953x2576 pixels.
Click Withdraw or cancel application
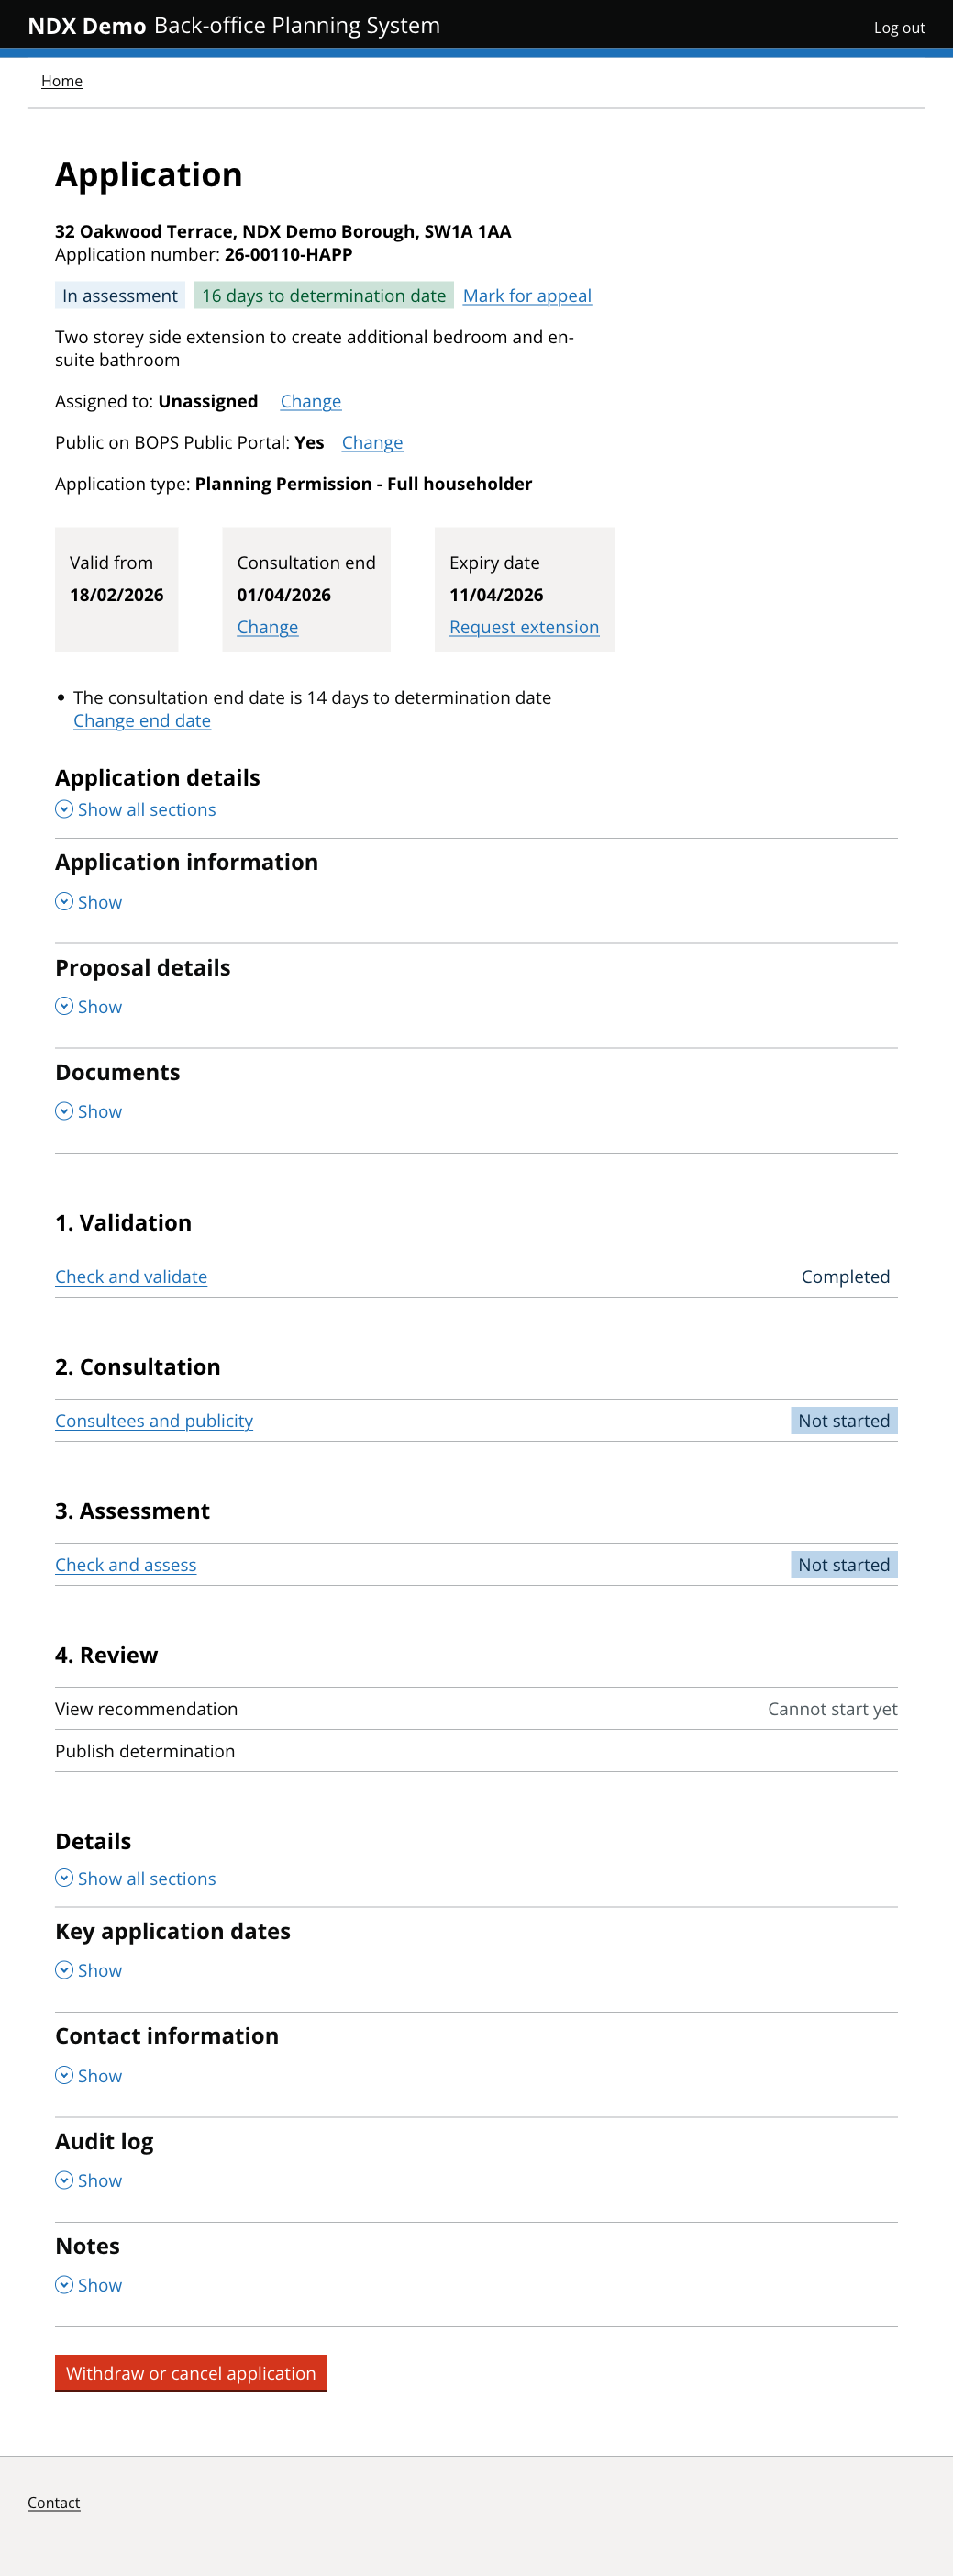(191, 2373)
